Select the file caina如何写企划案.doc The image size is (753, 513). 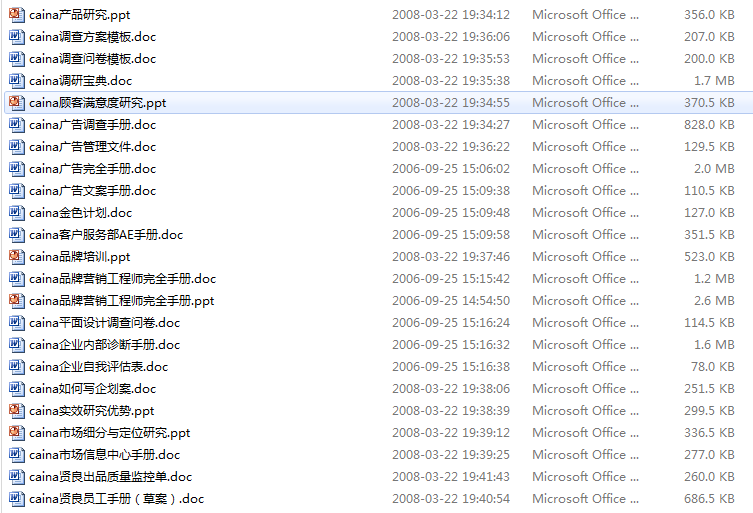pyautogui.click(x=92, y=389)
